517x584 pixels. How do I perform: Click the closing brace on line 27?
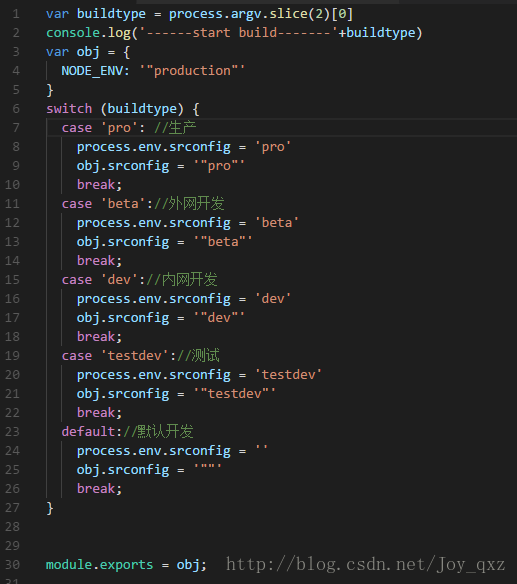click(x=50, y=508)
